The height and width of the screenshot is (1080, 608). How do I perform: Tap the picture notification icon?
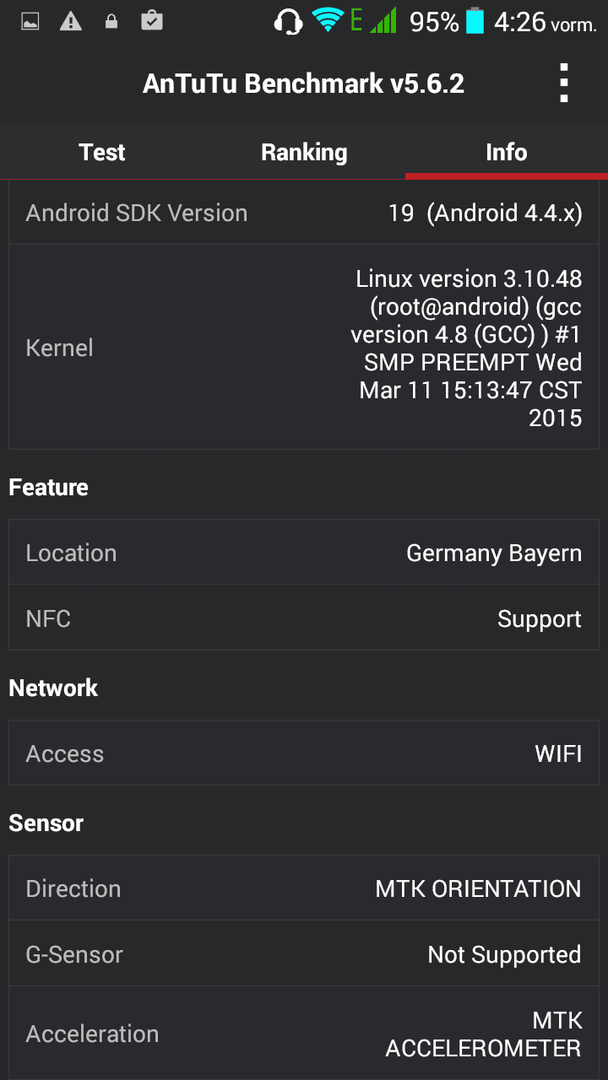[x=30, y=22]
